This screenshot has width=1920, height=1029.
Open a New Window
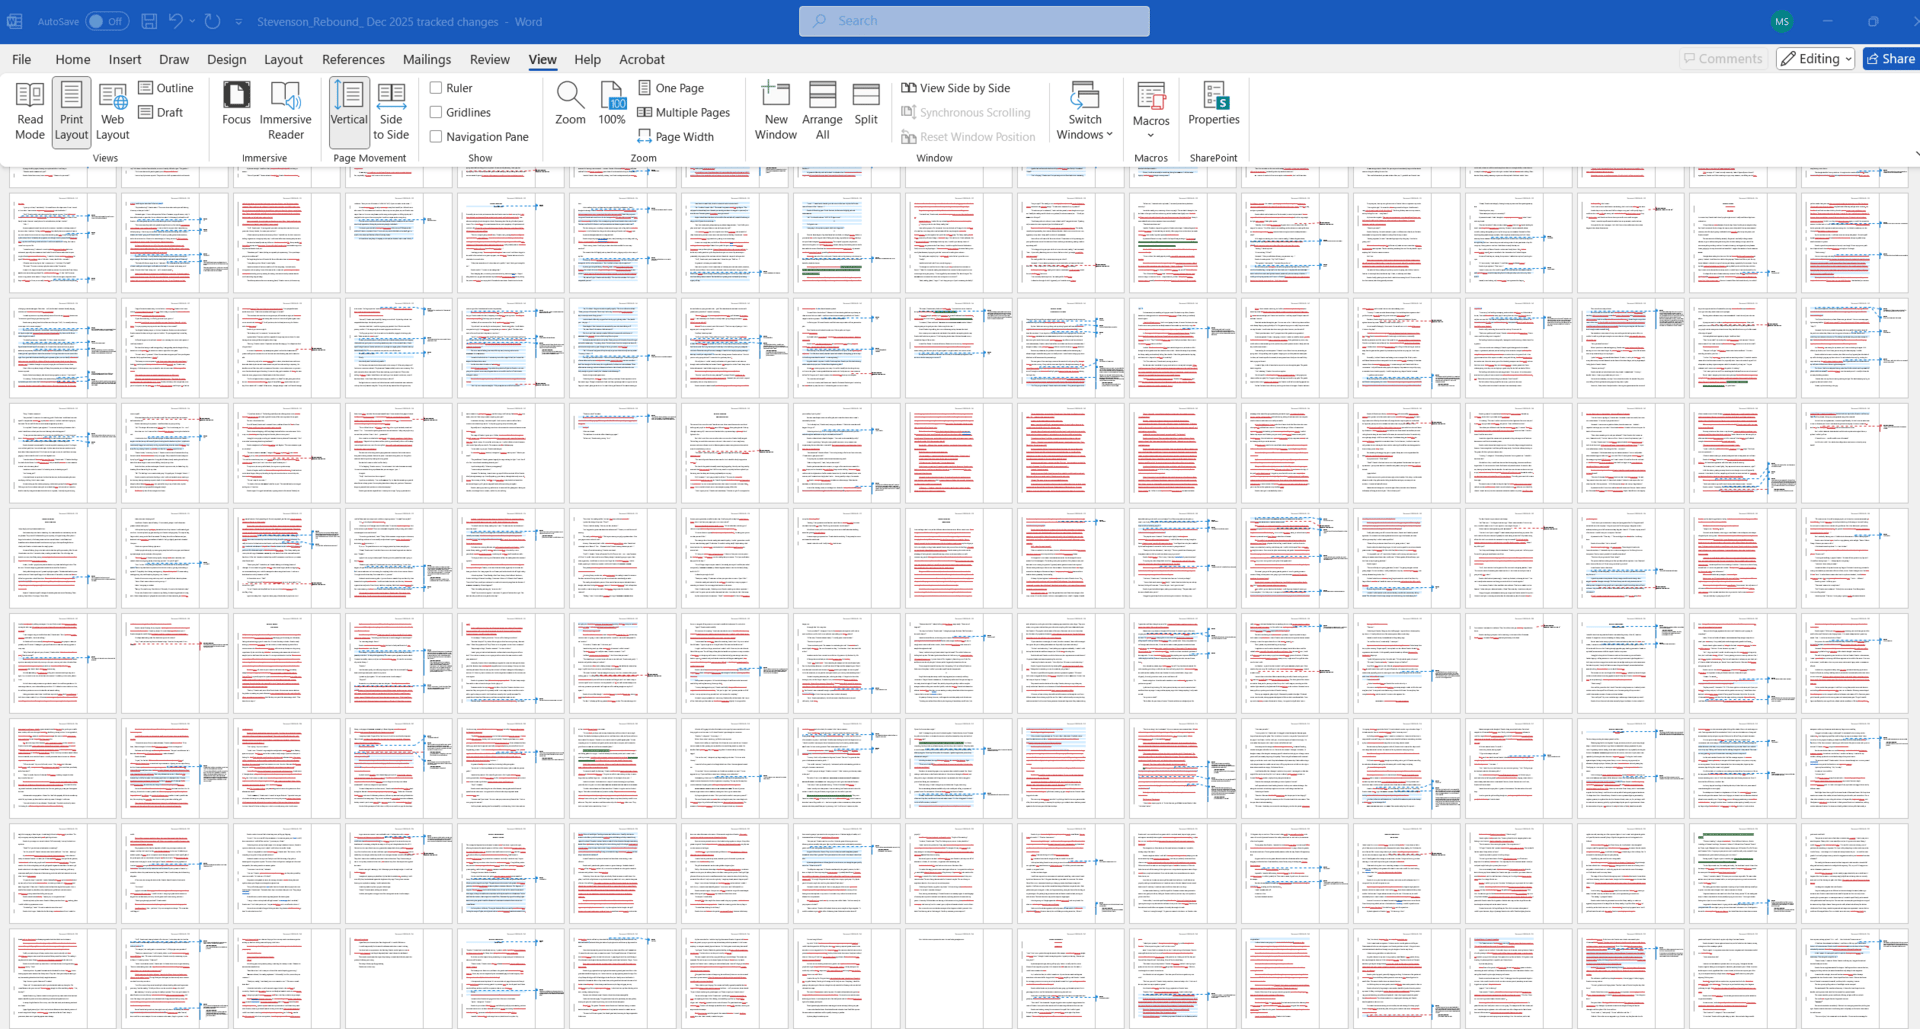pyautogui.click(x=776, y=111)
